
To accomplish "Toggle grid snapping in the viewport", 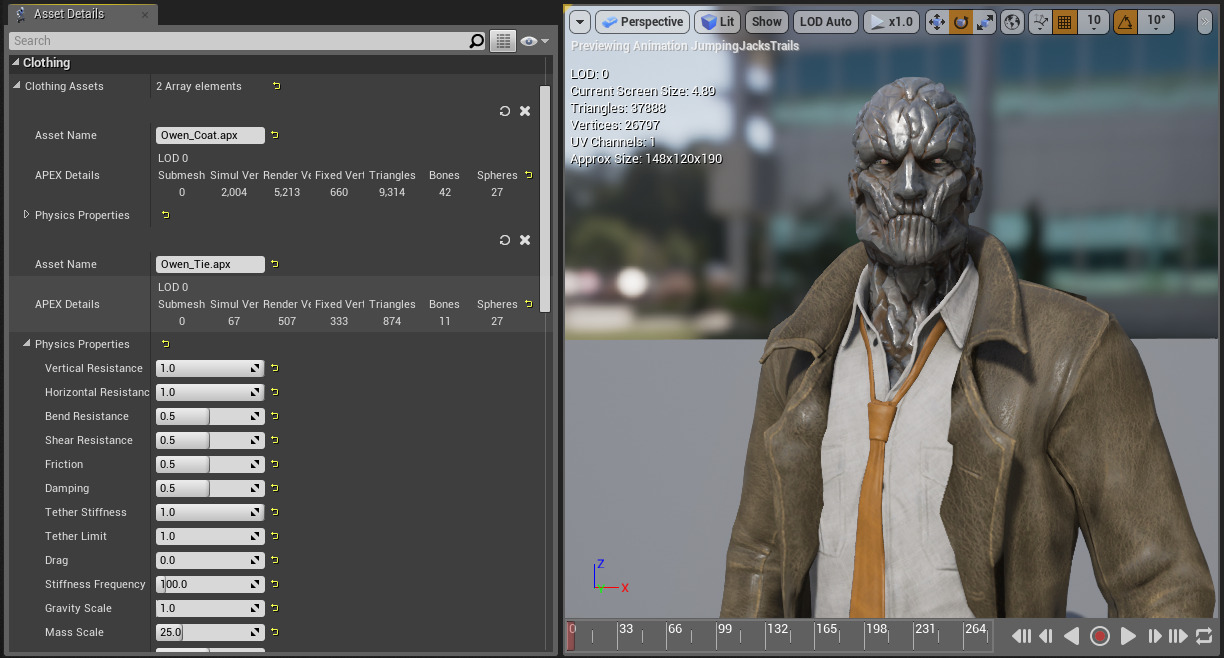I will pos(1065,22).
